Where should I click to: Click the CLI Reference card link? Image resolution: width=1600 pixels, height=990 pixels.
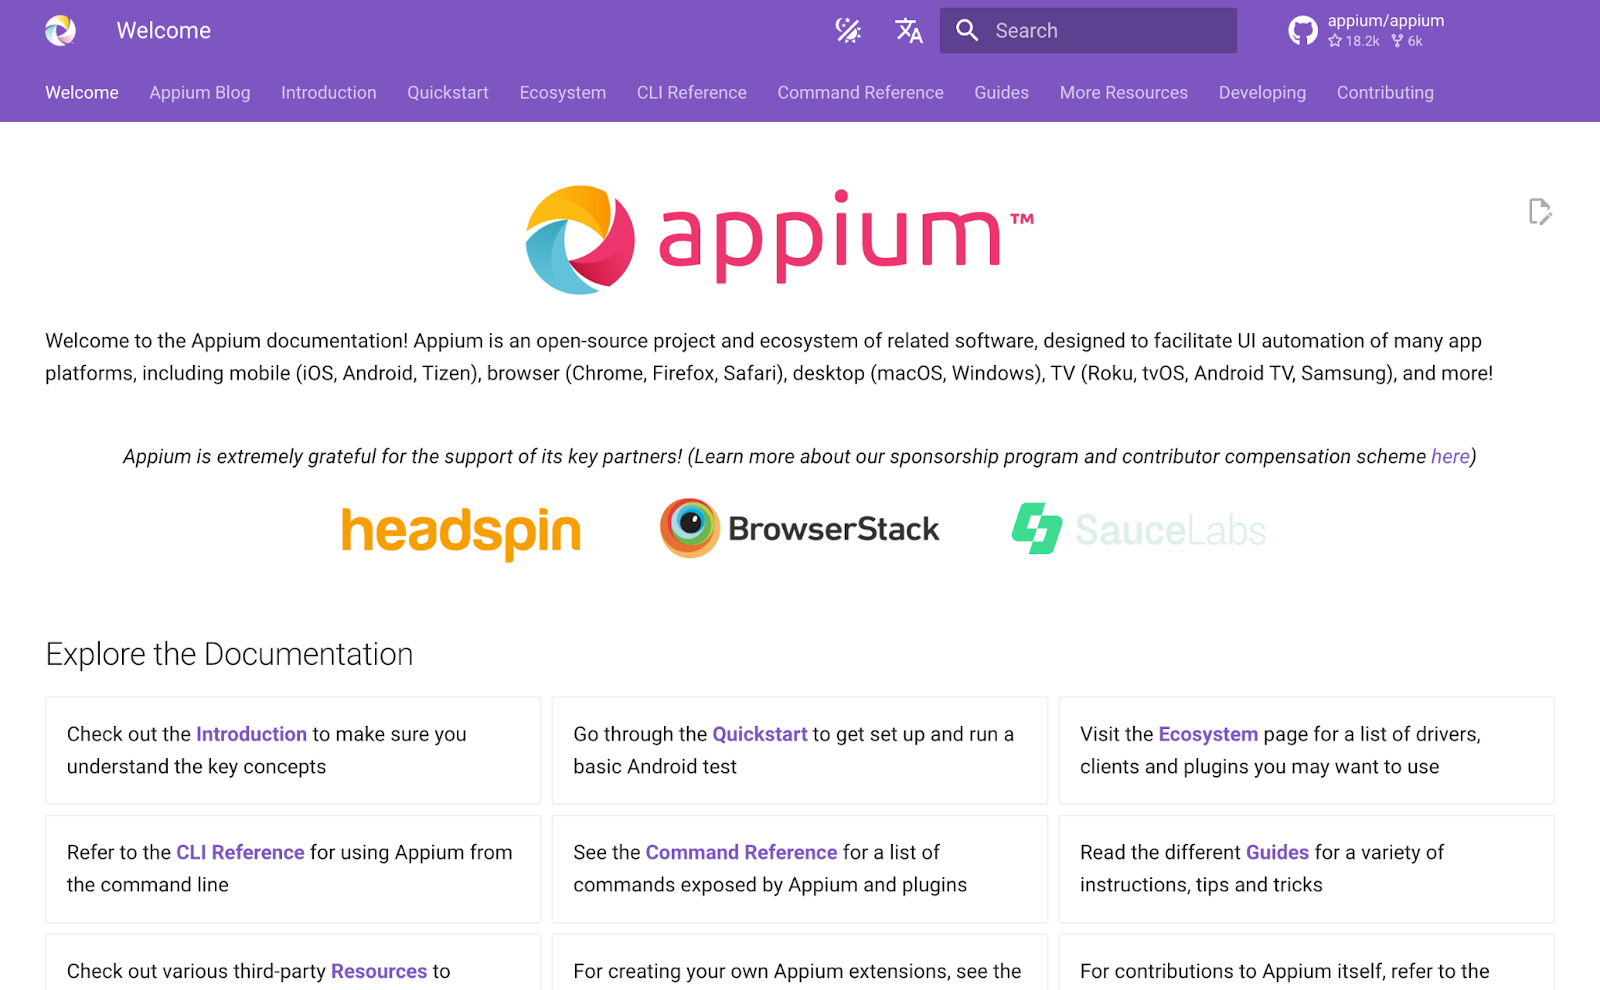240,852
